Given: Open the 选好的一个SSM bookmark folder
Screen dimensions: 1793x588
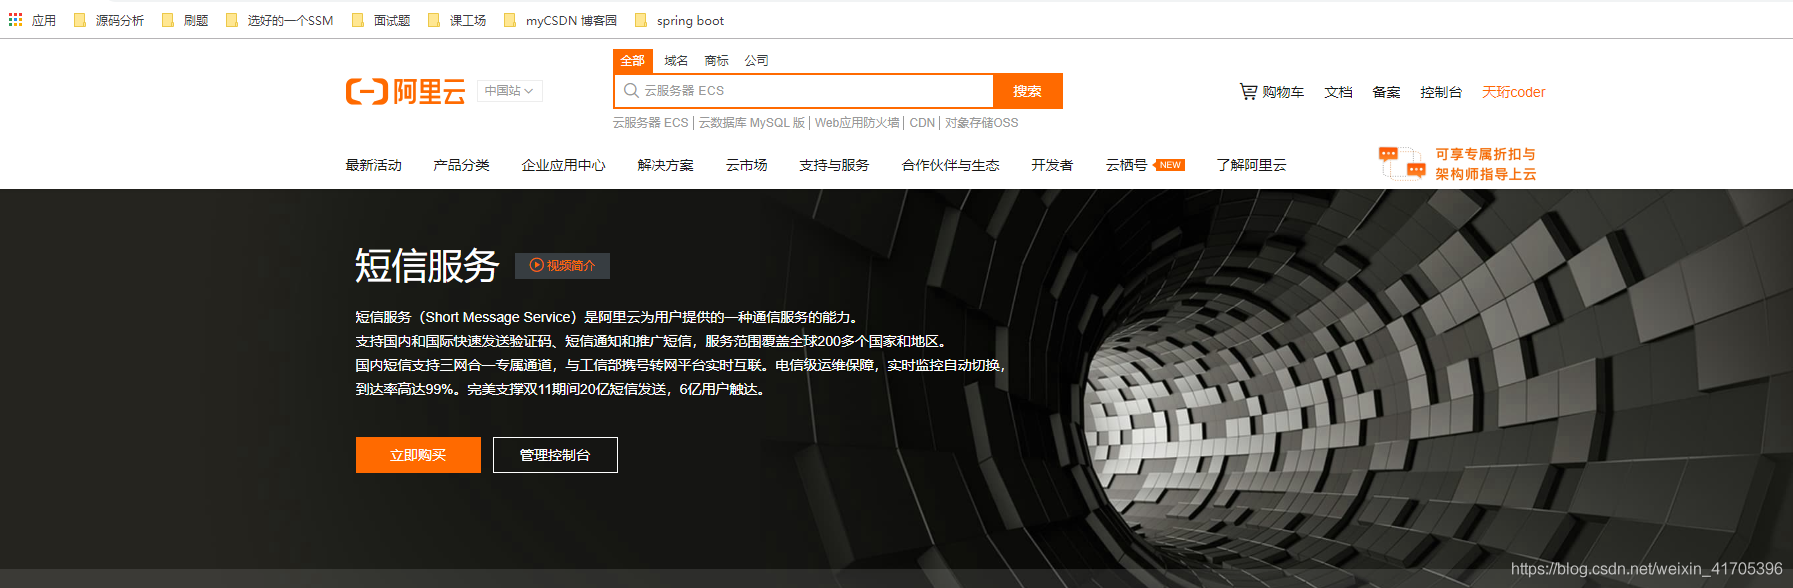Looking at the screenshot, I should 279,20.
